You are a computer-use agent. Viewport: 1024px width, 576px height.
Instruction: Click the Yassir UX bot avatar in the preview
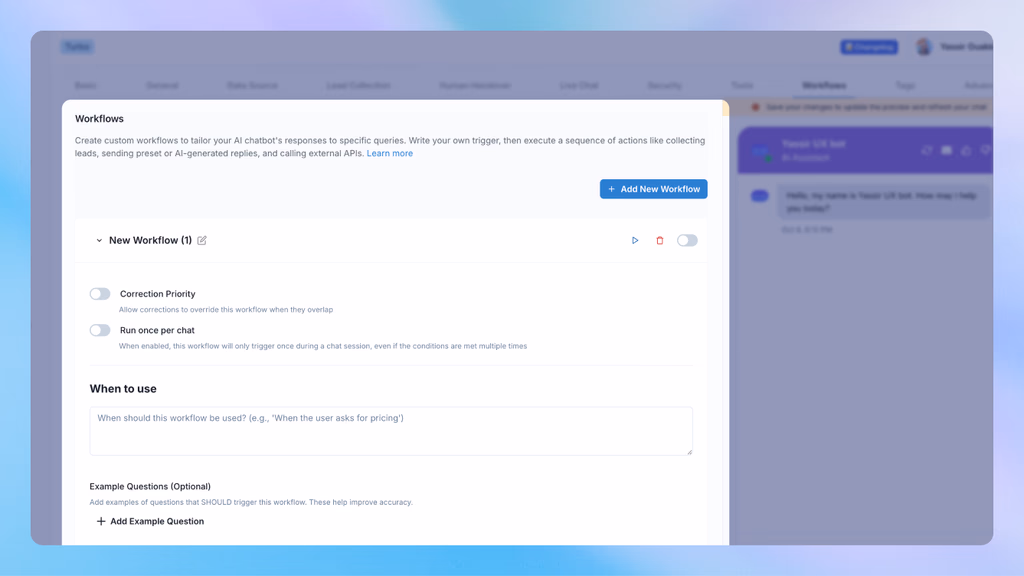pyautogui.click(x=760, y=150)
